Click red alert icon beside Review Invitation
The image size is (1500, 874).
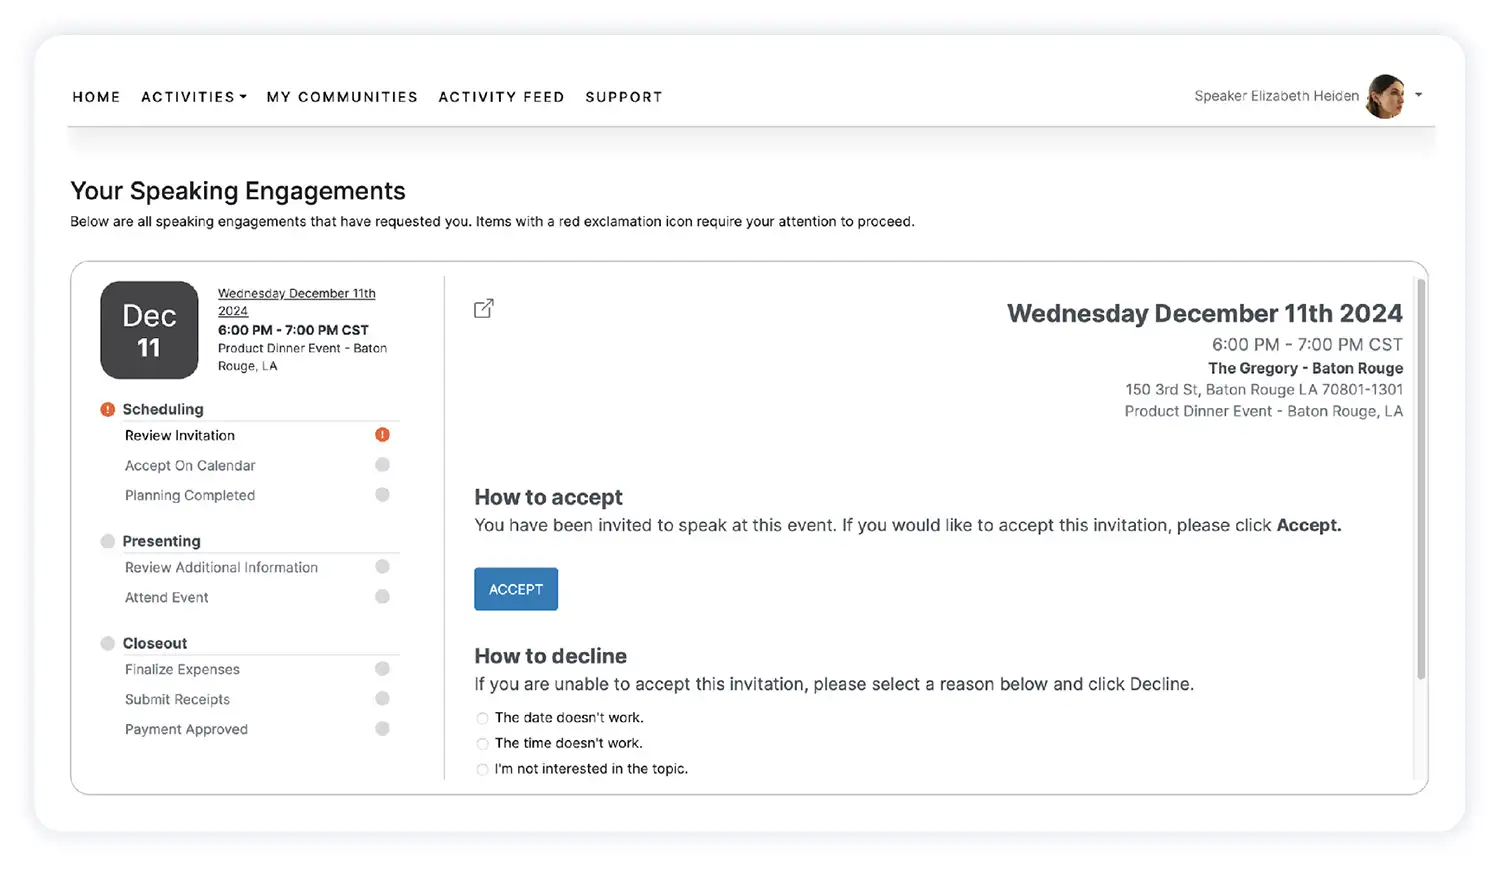tap(382, 435)
